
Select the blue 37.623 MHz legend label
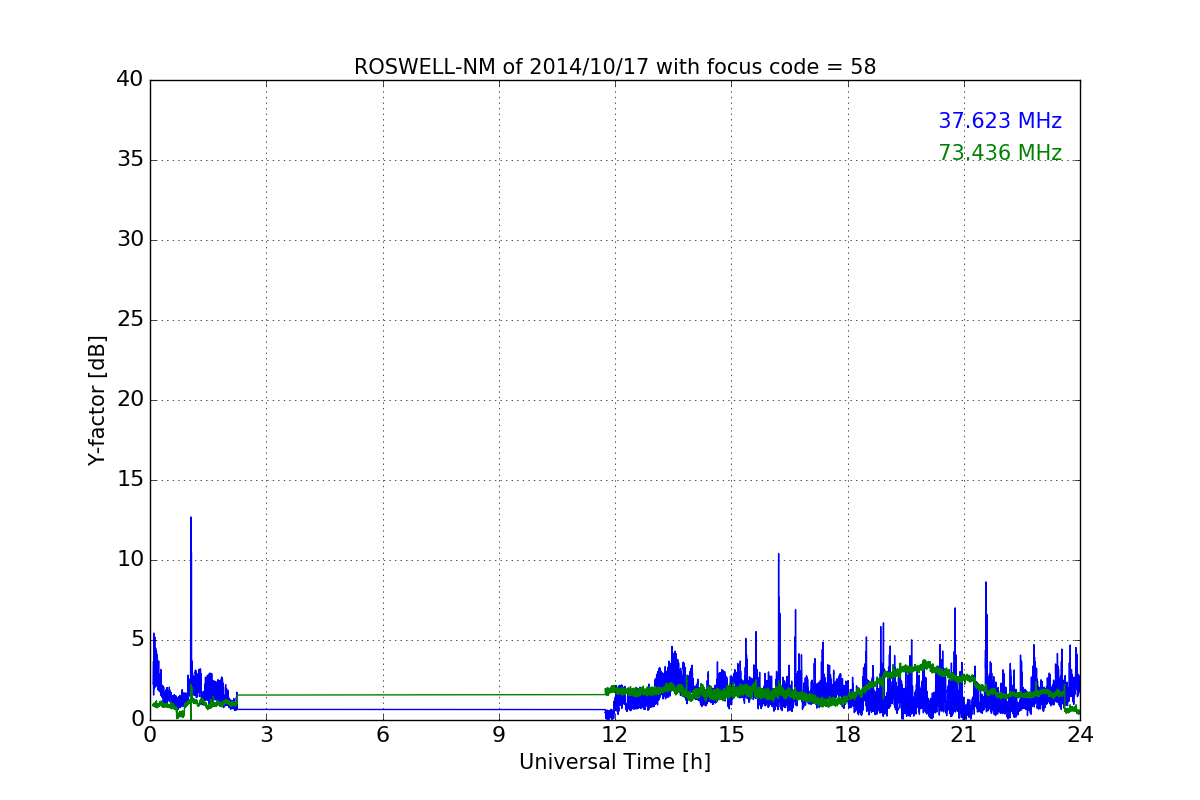point(1000,121)
